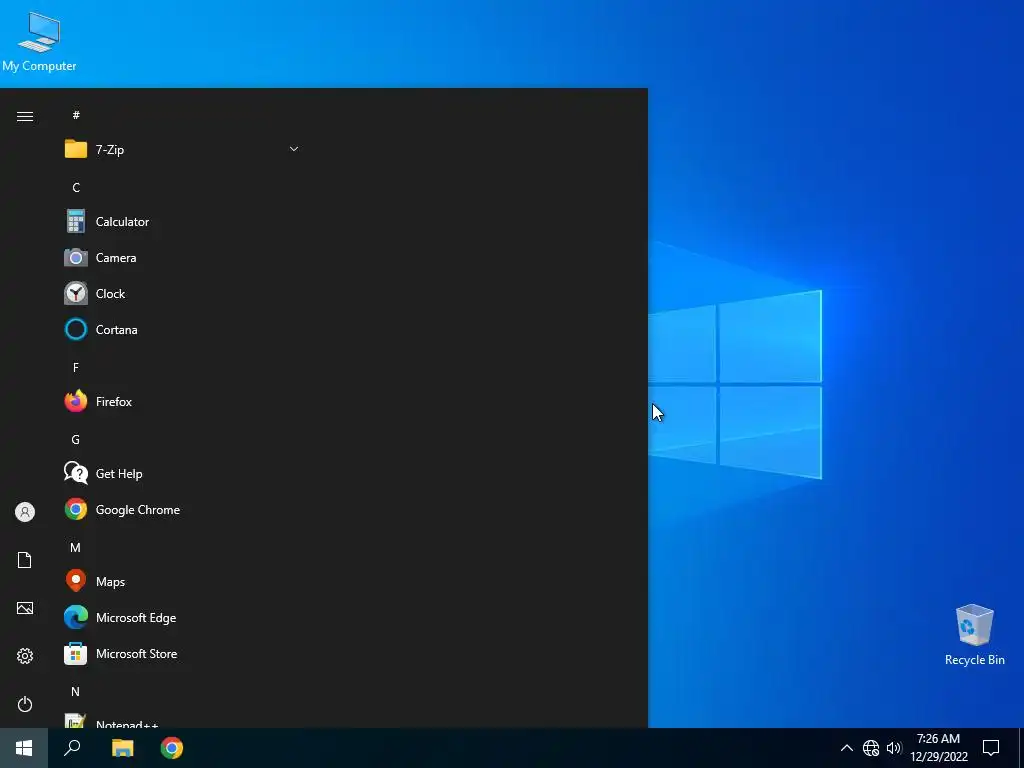Screen dimensions: 1024x768
Task: Click the C letter group header
Action: pos(76,187)
